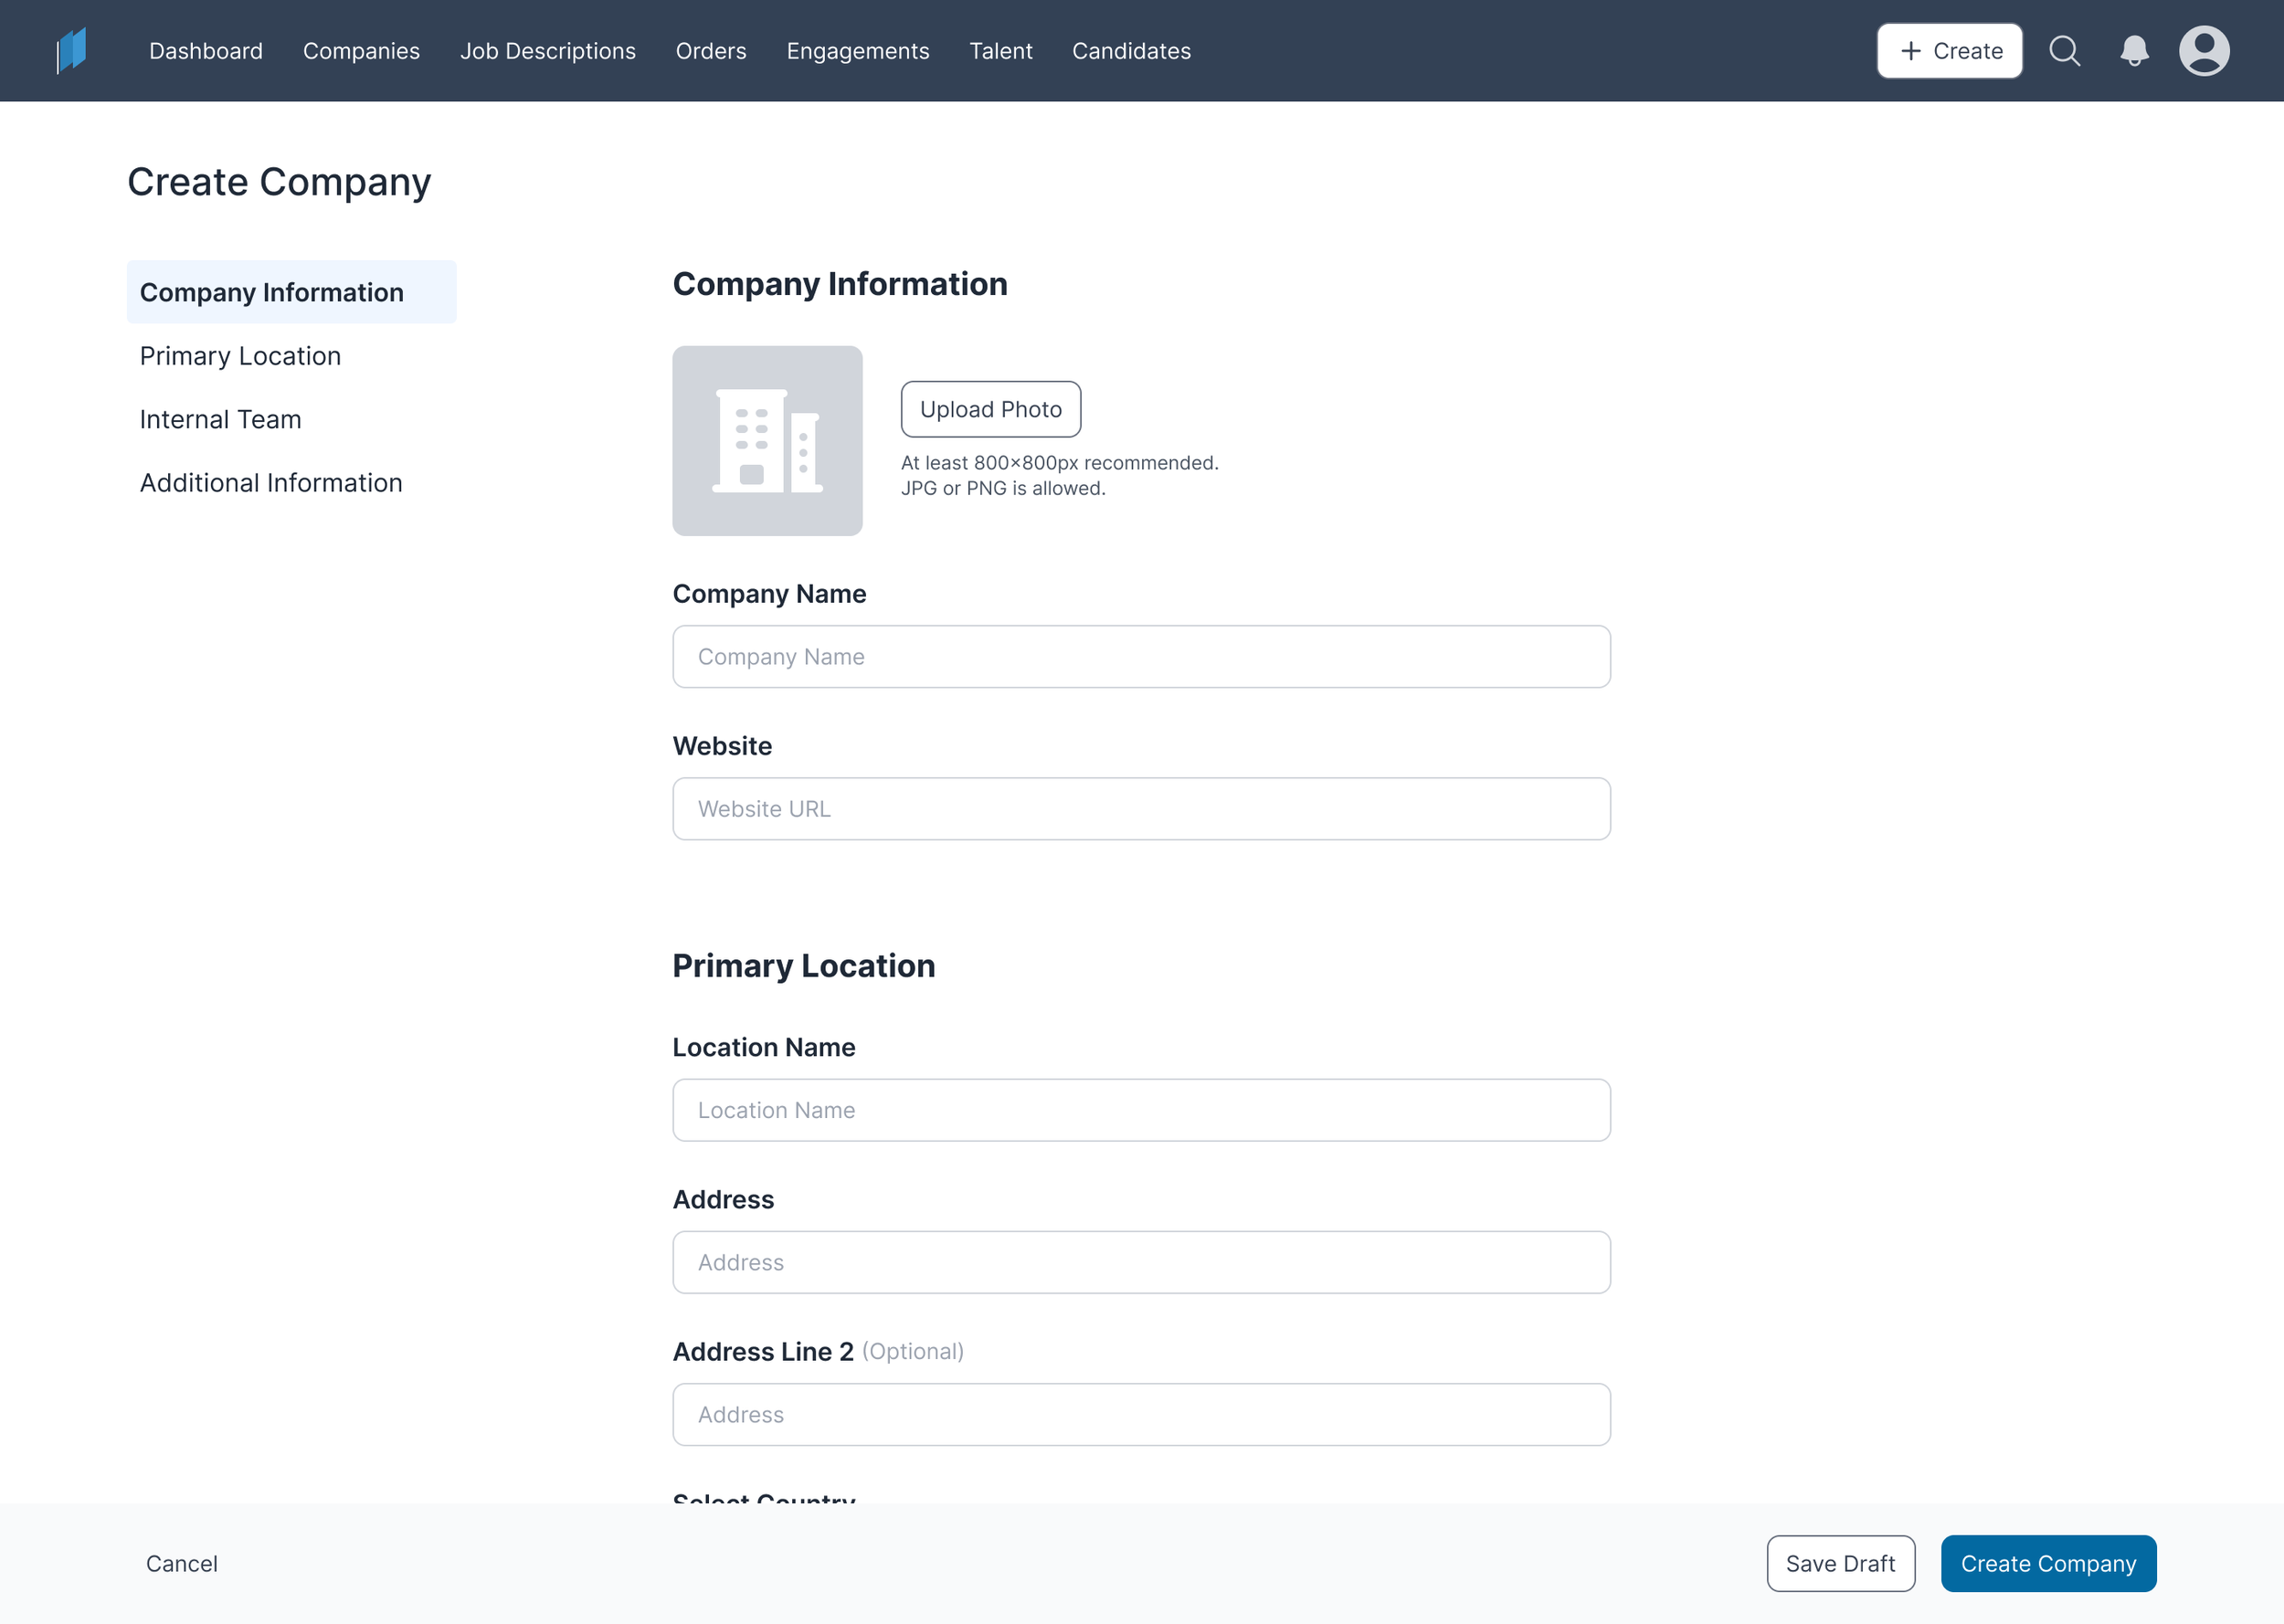Focus the Website URL input field

click(x=1141, y=809)
